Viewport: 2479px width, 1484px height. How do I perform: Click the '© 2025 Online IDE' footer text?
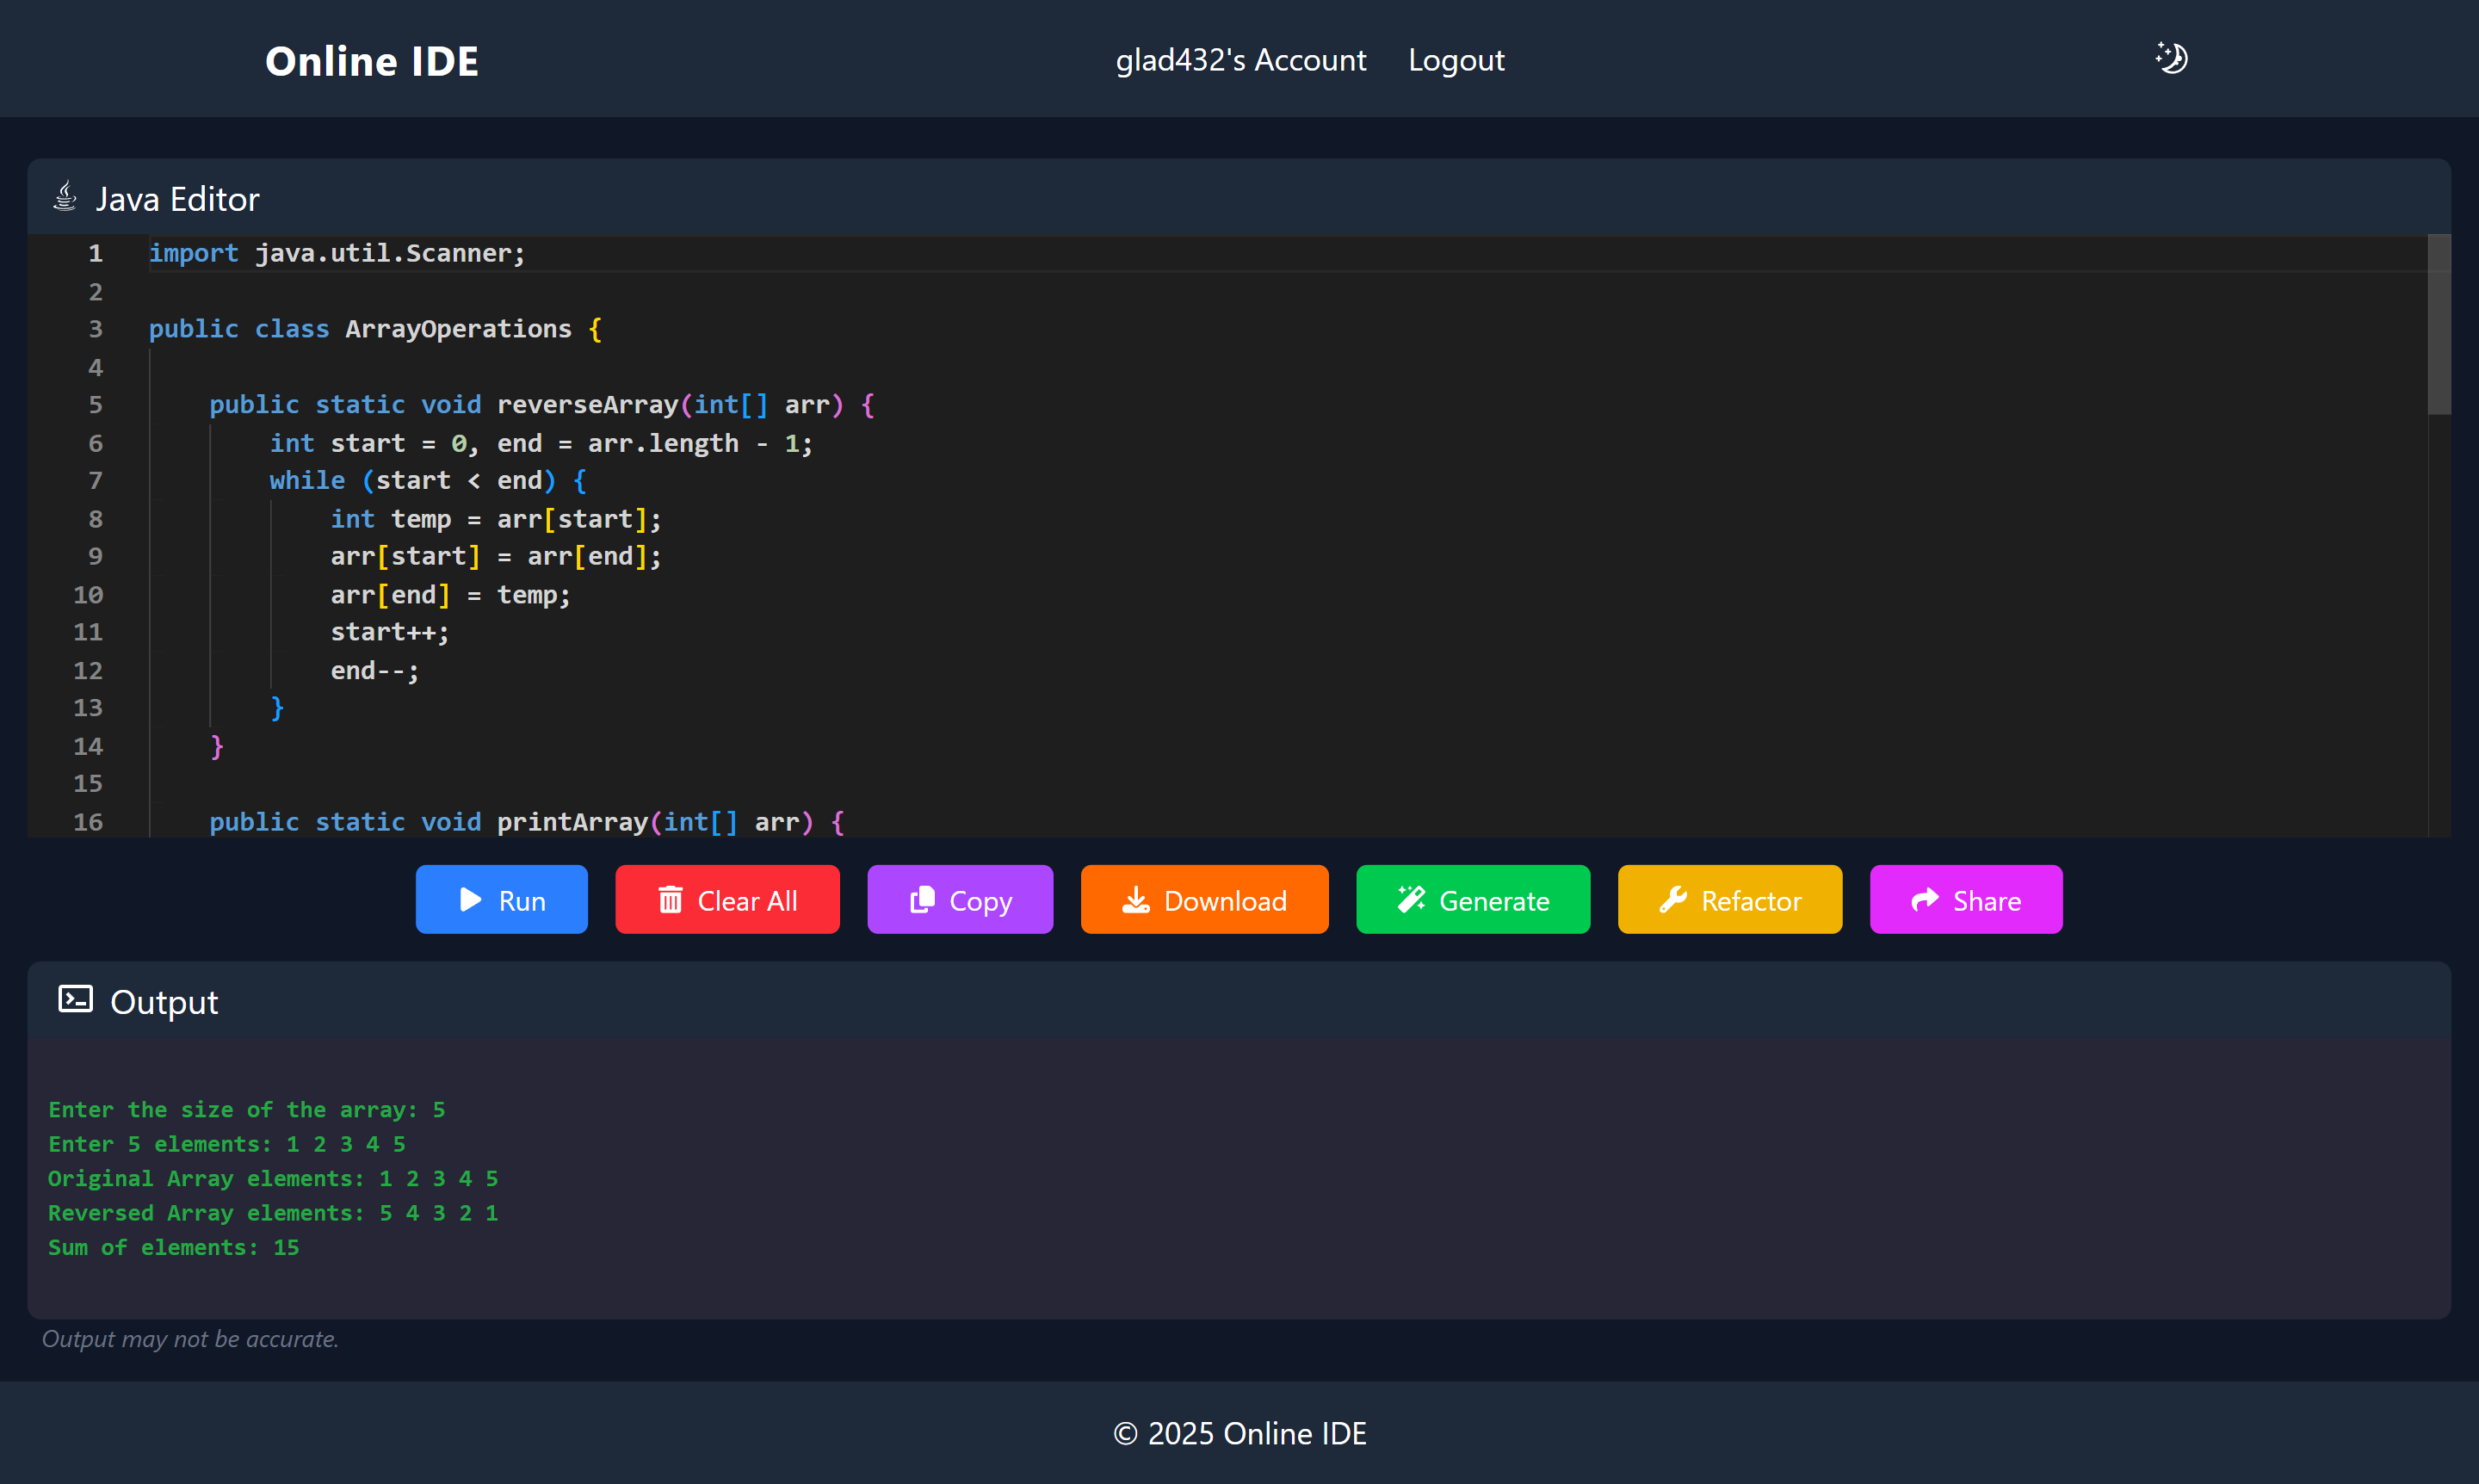pyautogui.click(x=1240, y=1433)
